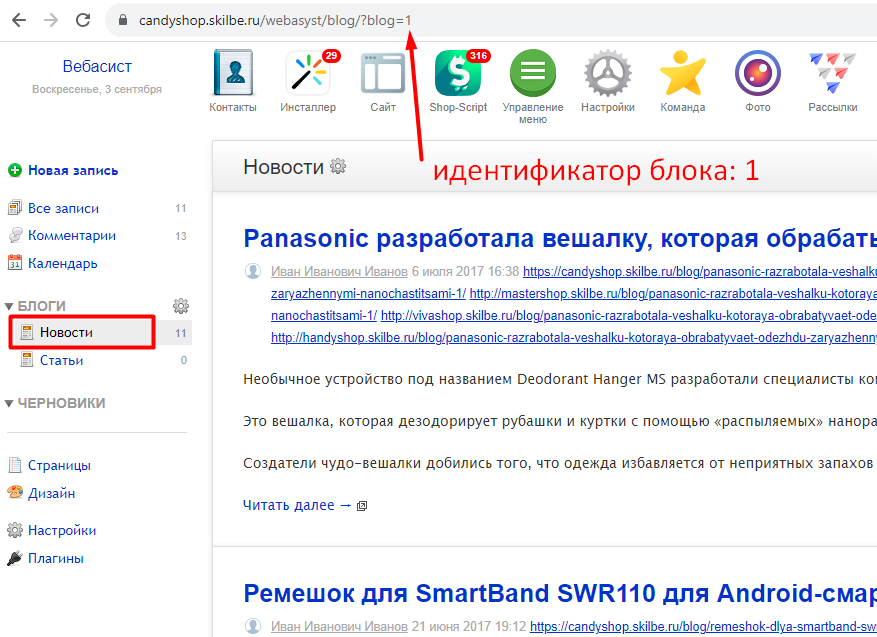Open the Shop-Script app icon
Image resolution: width=877 pixels, height=637 pixels.
(458, 74)
